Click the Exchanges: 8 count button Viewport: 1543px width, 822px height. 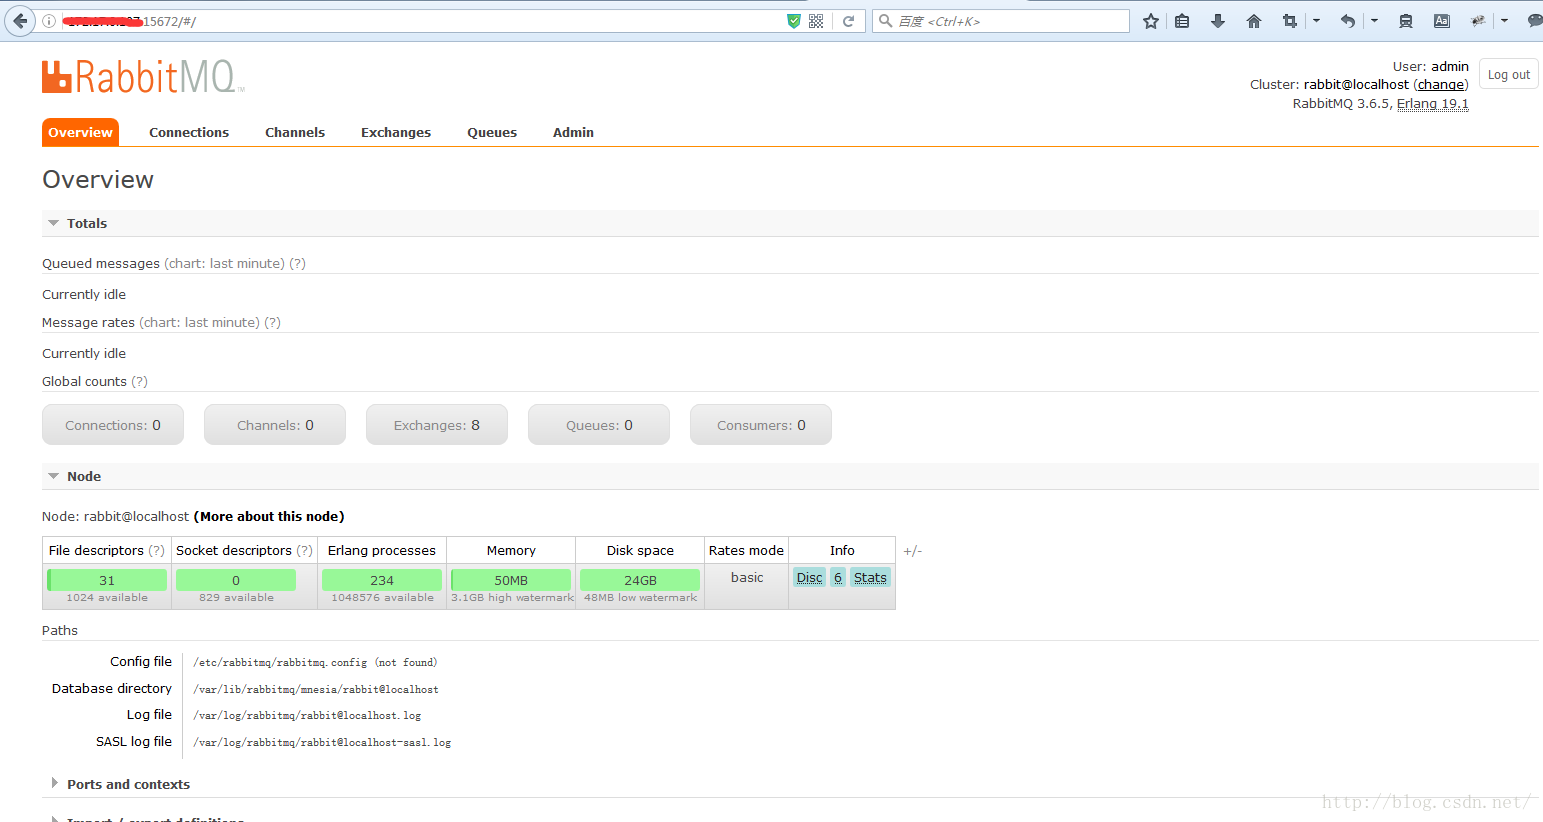click(437, 425)
